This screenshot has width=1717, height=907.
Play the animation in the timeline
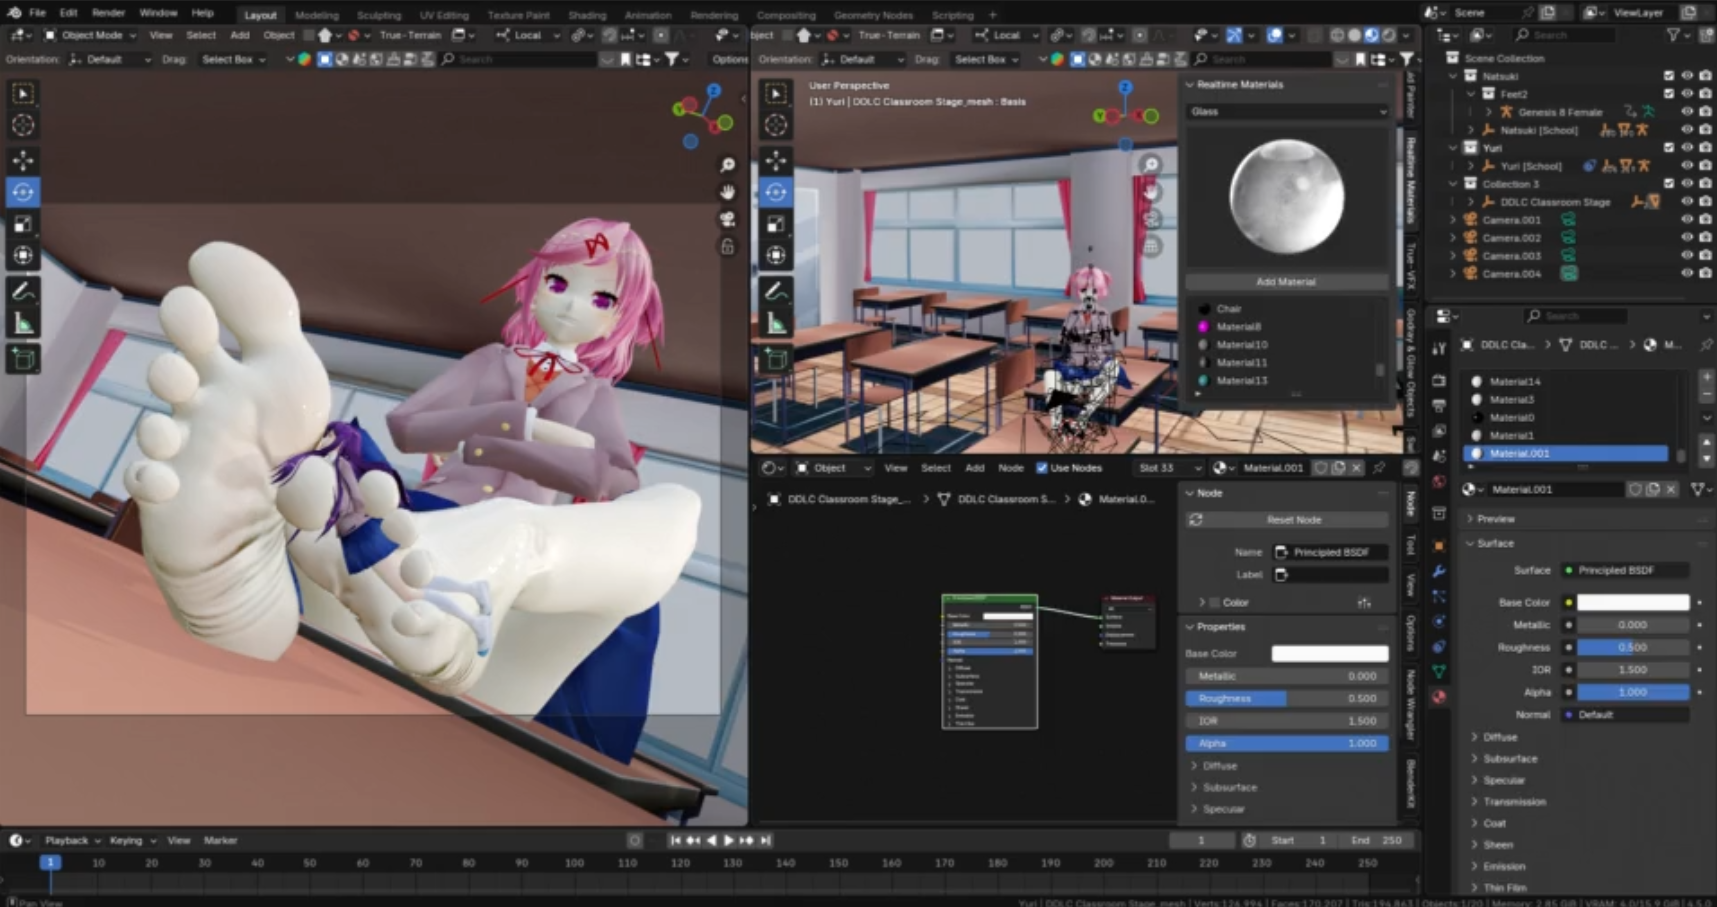(x=728, y=841)
